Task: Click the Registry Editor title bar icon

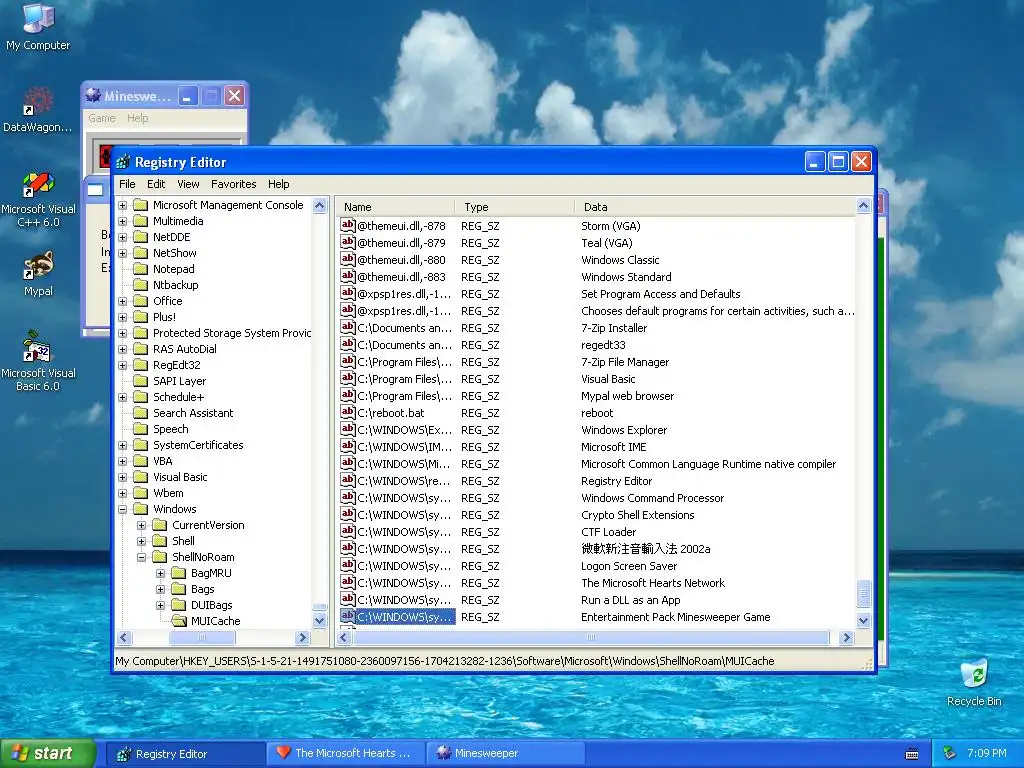Action: pyautogui.click(x=123, y=162)
